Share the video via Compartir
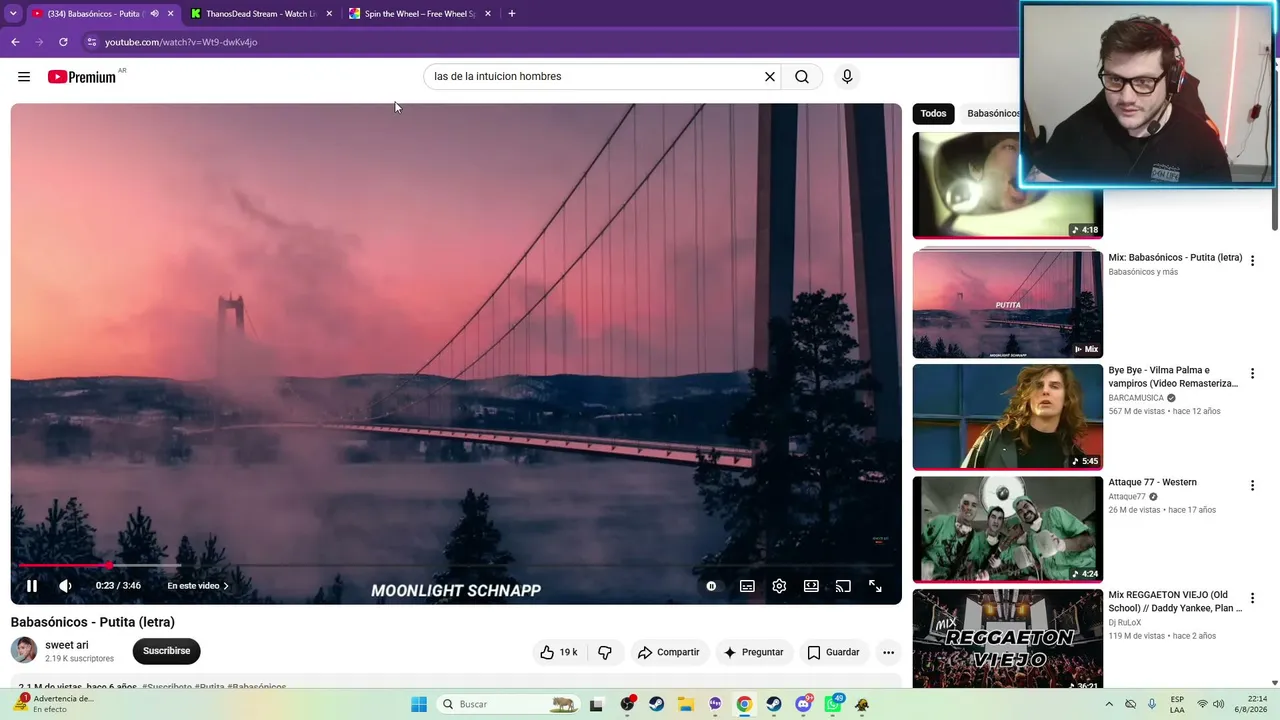1280x720 pixels. coord(668,652)
